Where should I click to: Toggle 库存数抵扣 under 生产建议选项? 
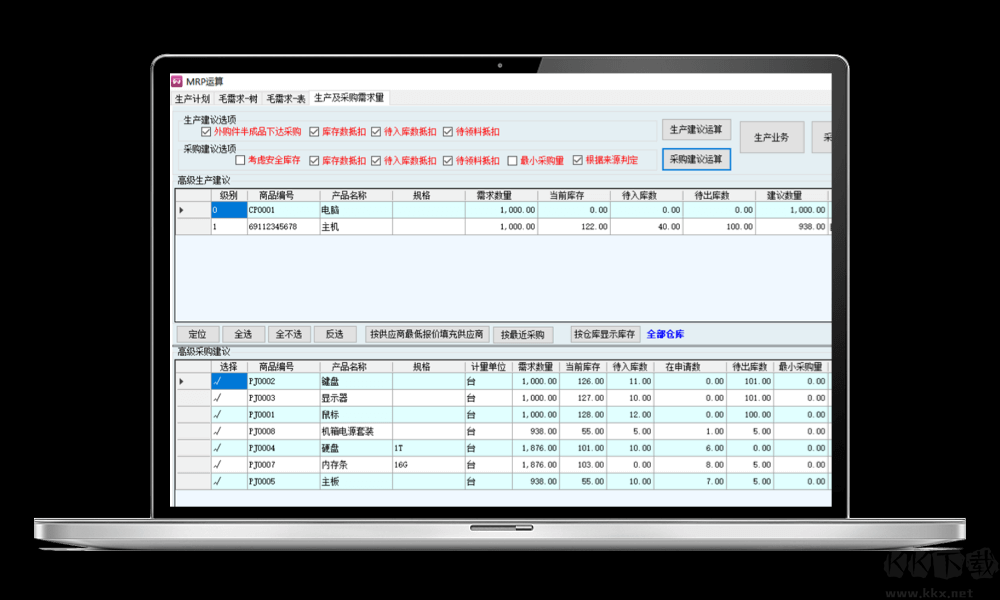(x=314, y=132)
